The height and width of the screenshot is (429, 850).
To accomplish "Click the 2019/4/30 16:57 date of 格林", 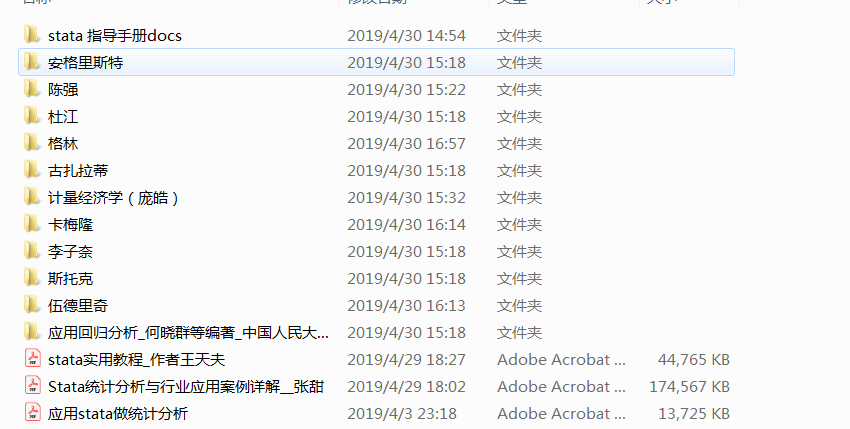I will (406, 144).
